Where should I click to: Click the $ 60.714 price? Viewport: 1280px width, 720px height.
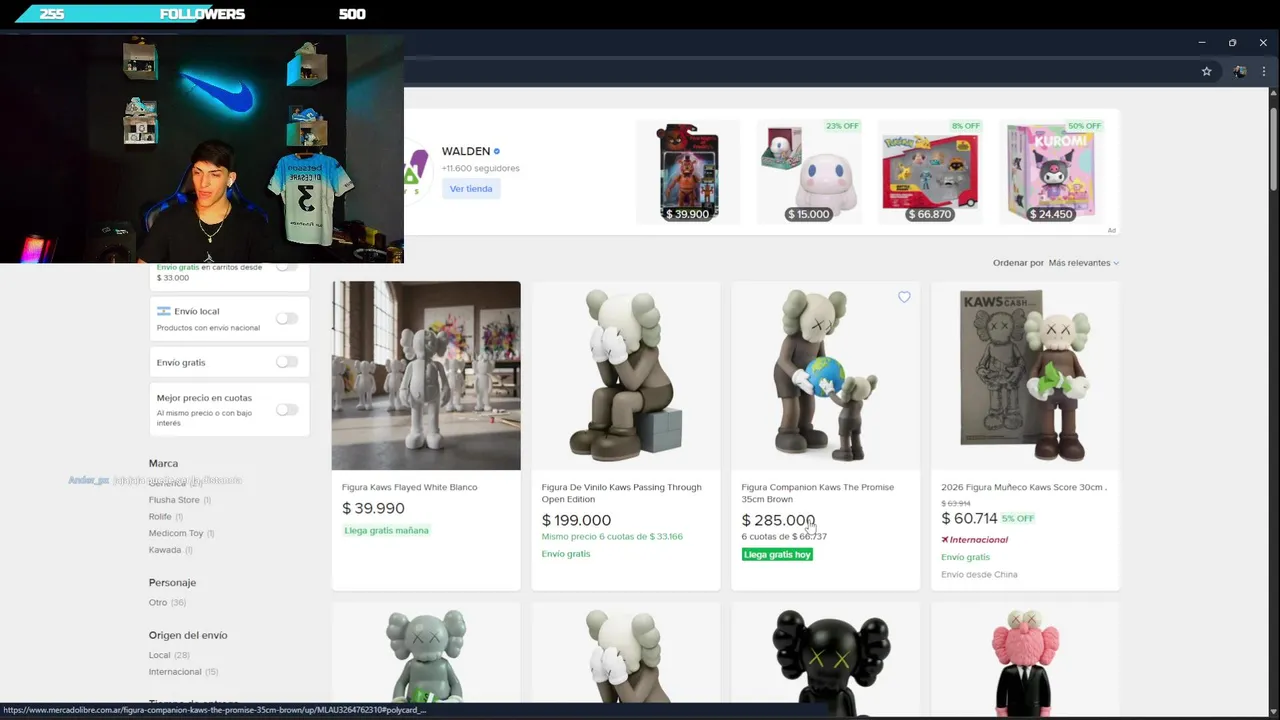click(x=969, y=518)
